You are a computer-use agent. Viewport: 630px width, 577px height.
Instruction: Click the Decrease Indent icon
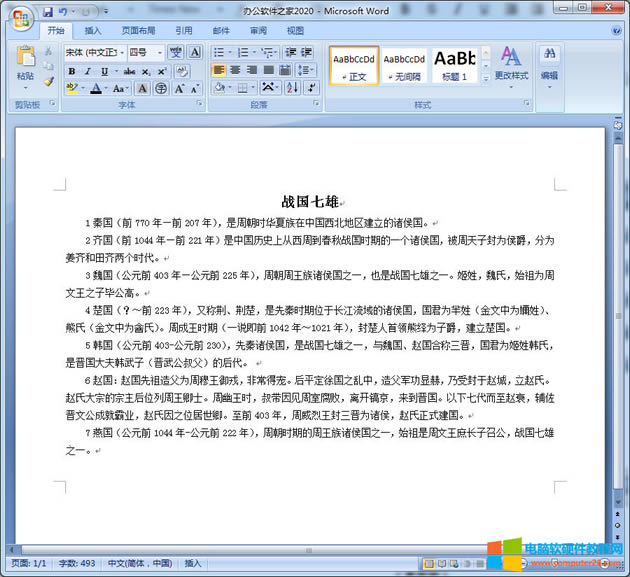pyautogui.click(x=290, y=52)
